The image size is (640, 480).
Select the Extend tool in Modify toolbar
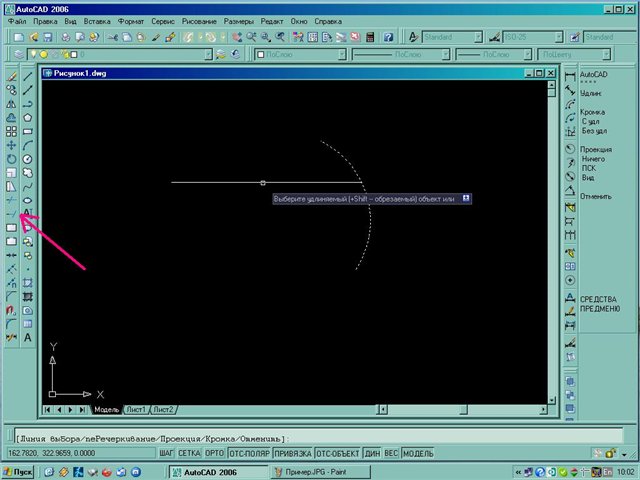11,213
